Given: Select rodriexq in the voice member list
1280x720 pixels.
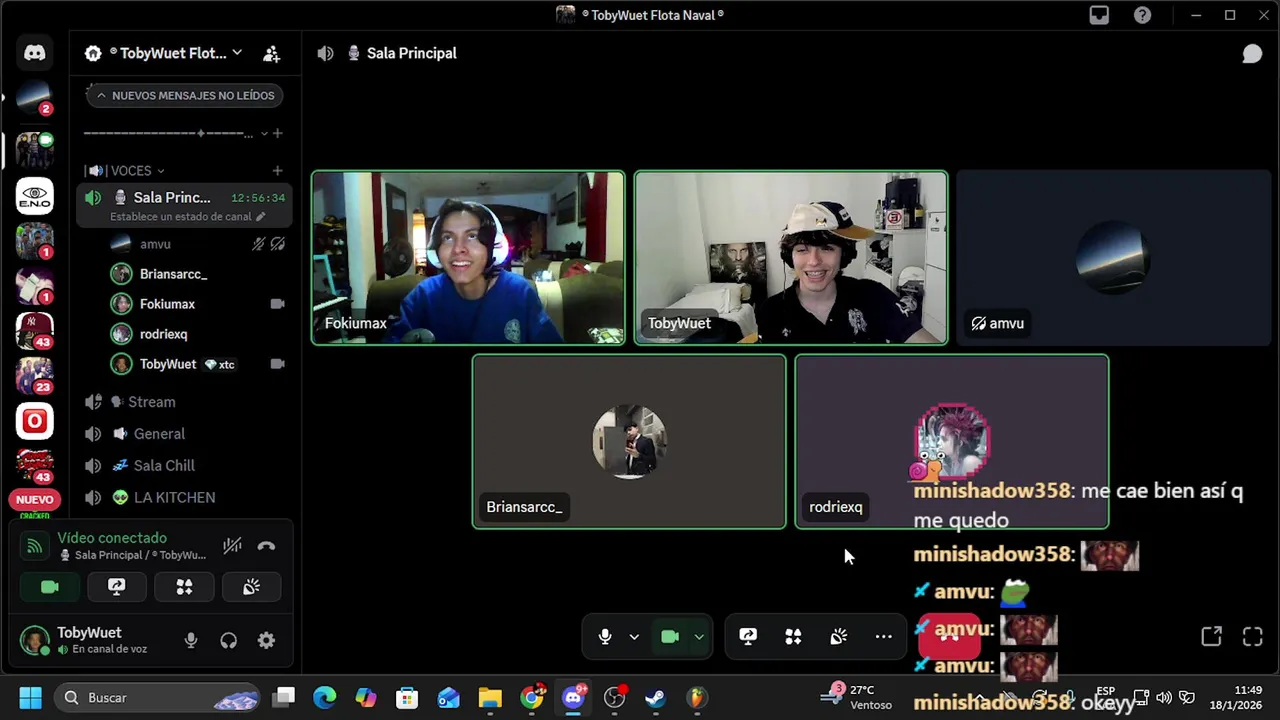Looking at the screenshot, I should pyautogui.click(x=197, y=334).
